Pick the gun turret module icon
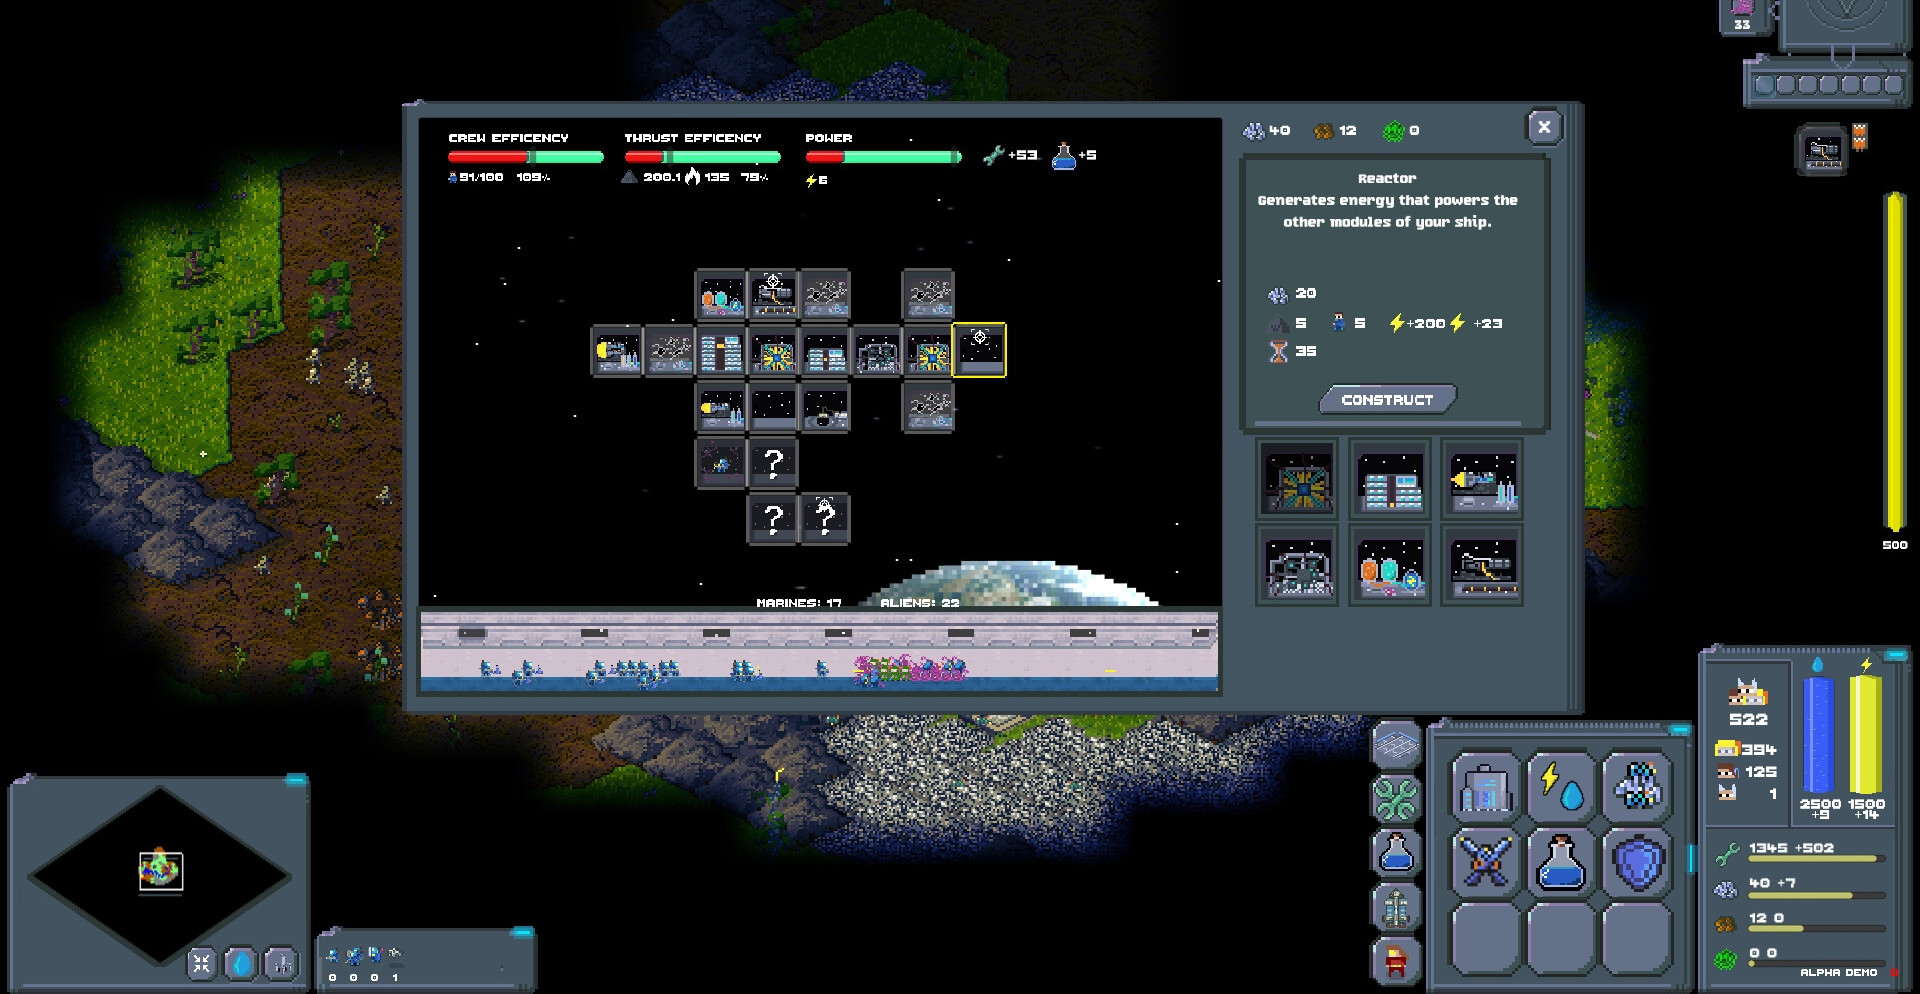1920x994 pixels. (1482, 567)
